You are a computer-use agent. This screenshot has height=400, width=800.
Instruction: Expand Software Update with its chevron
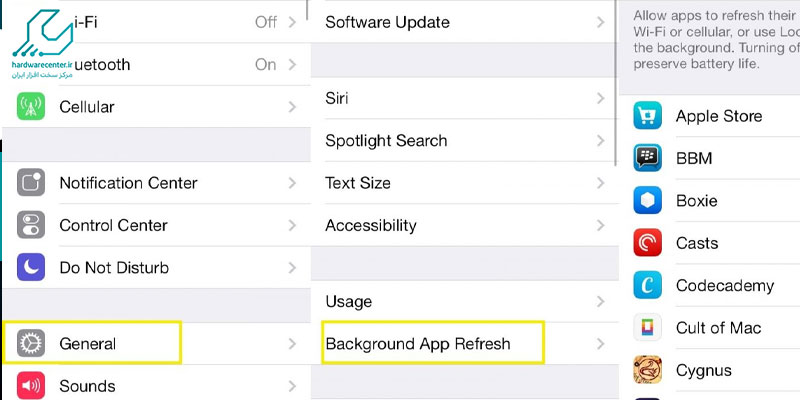[600, 22]
